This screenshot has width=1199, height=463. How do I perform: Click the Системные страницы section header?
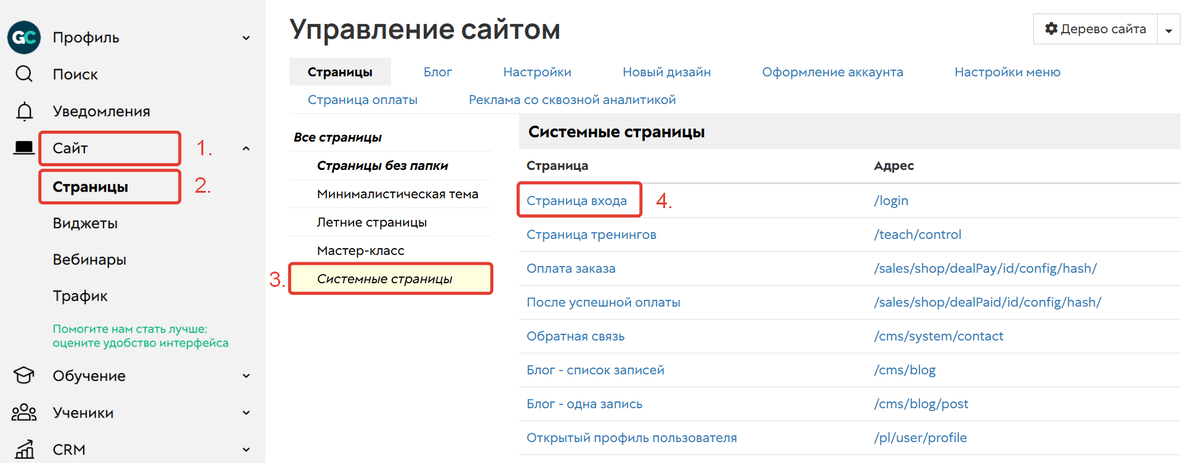[616, 132]
